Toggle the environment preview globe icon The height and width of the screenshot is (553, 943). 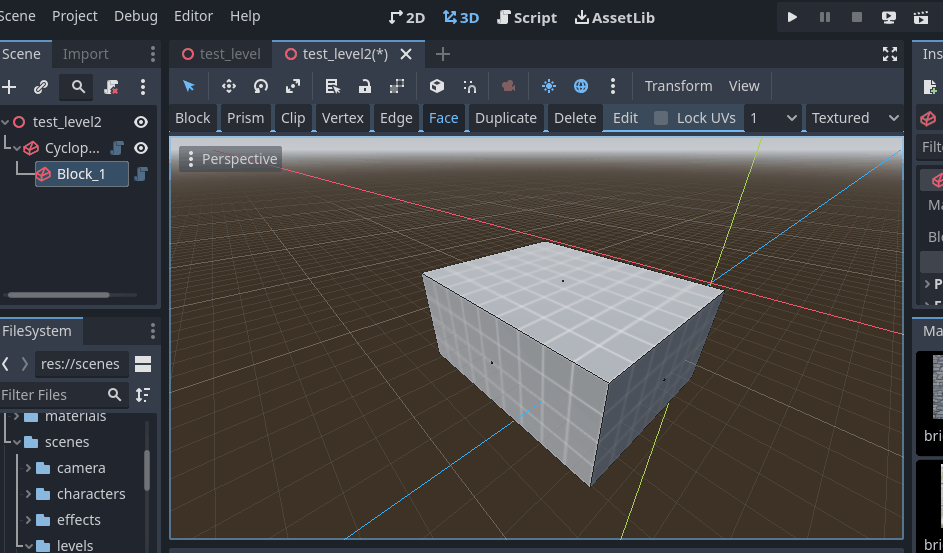pyautogui.click(x=580, y=86)
